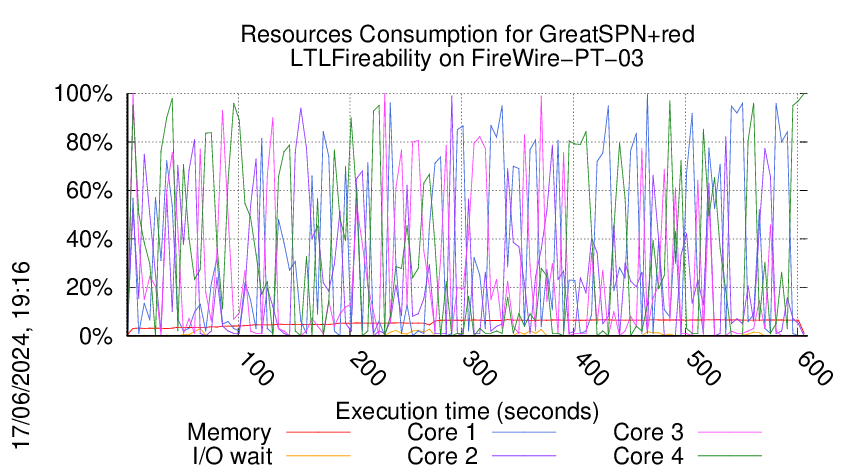Click the 40% y-axis label
This screenshot has height=475, width=850.
tap(89, 239)
